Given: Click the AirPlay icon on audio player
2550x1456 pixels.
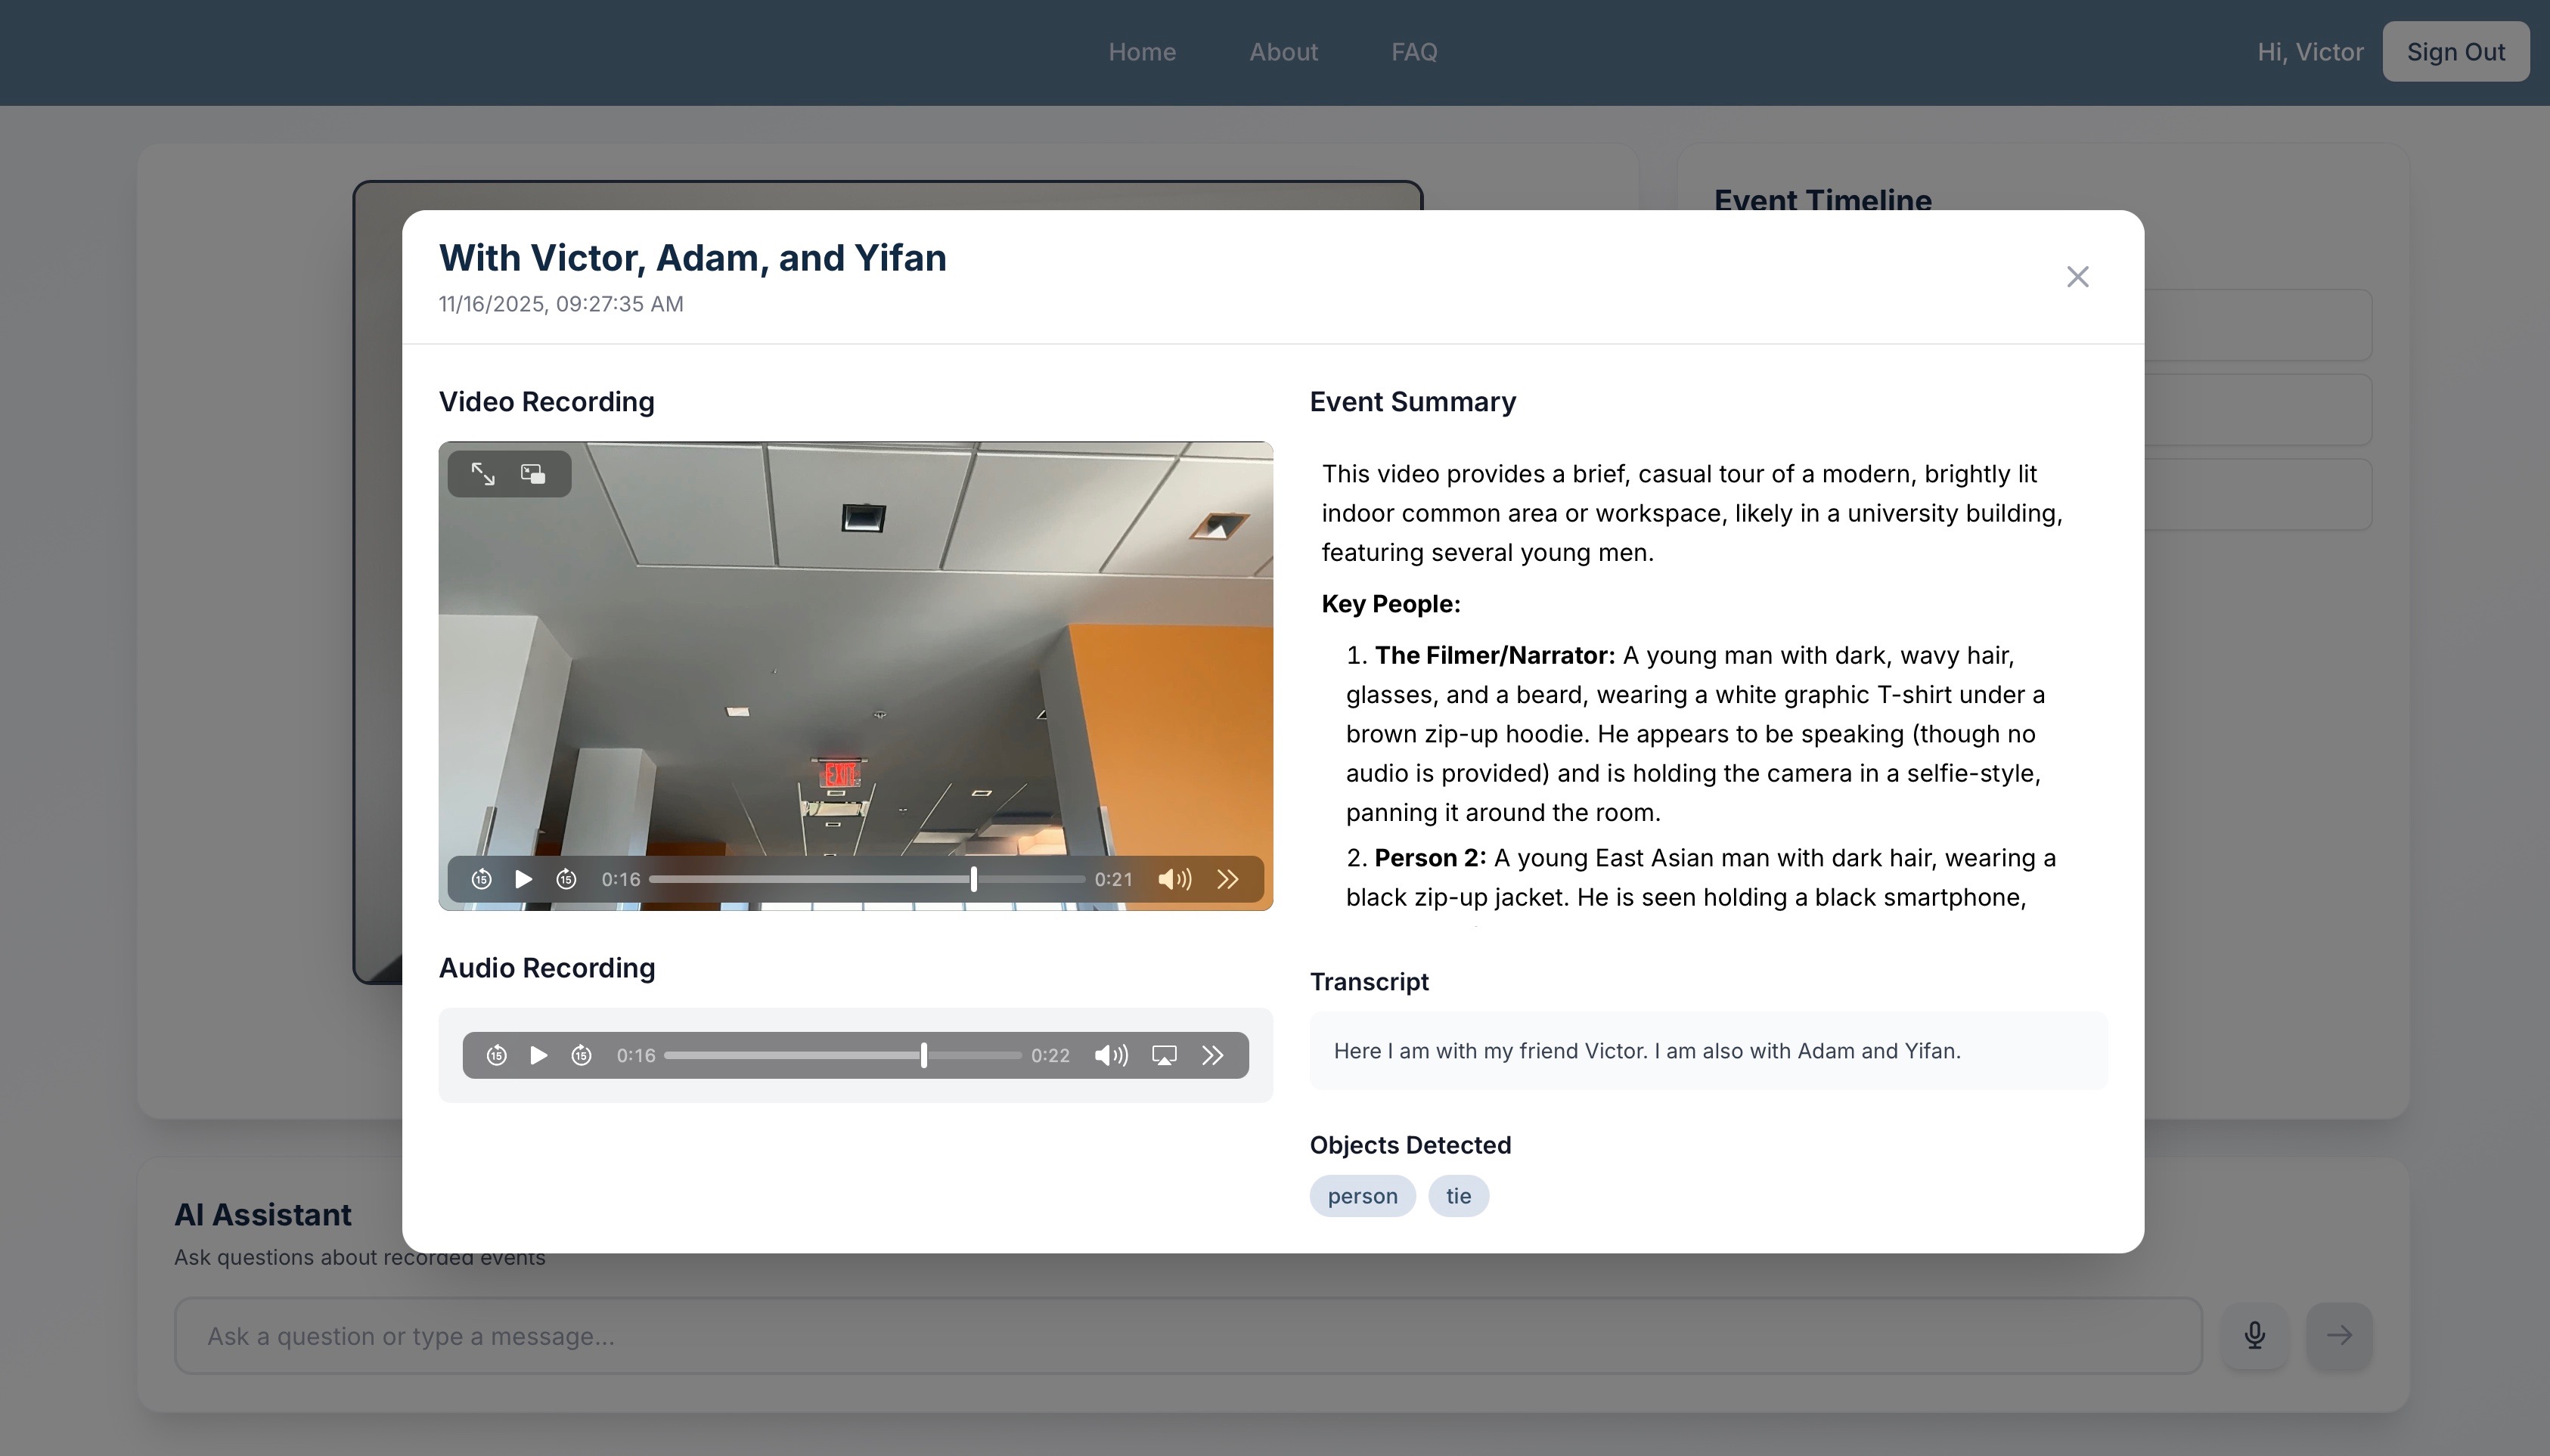Looking at the screenshot, I should point(1164,1055).
